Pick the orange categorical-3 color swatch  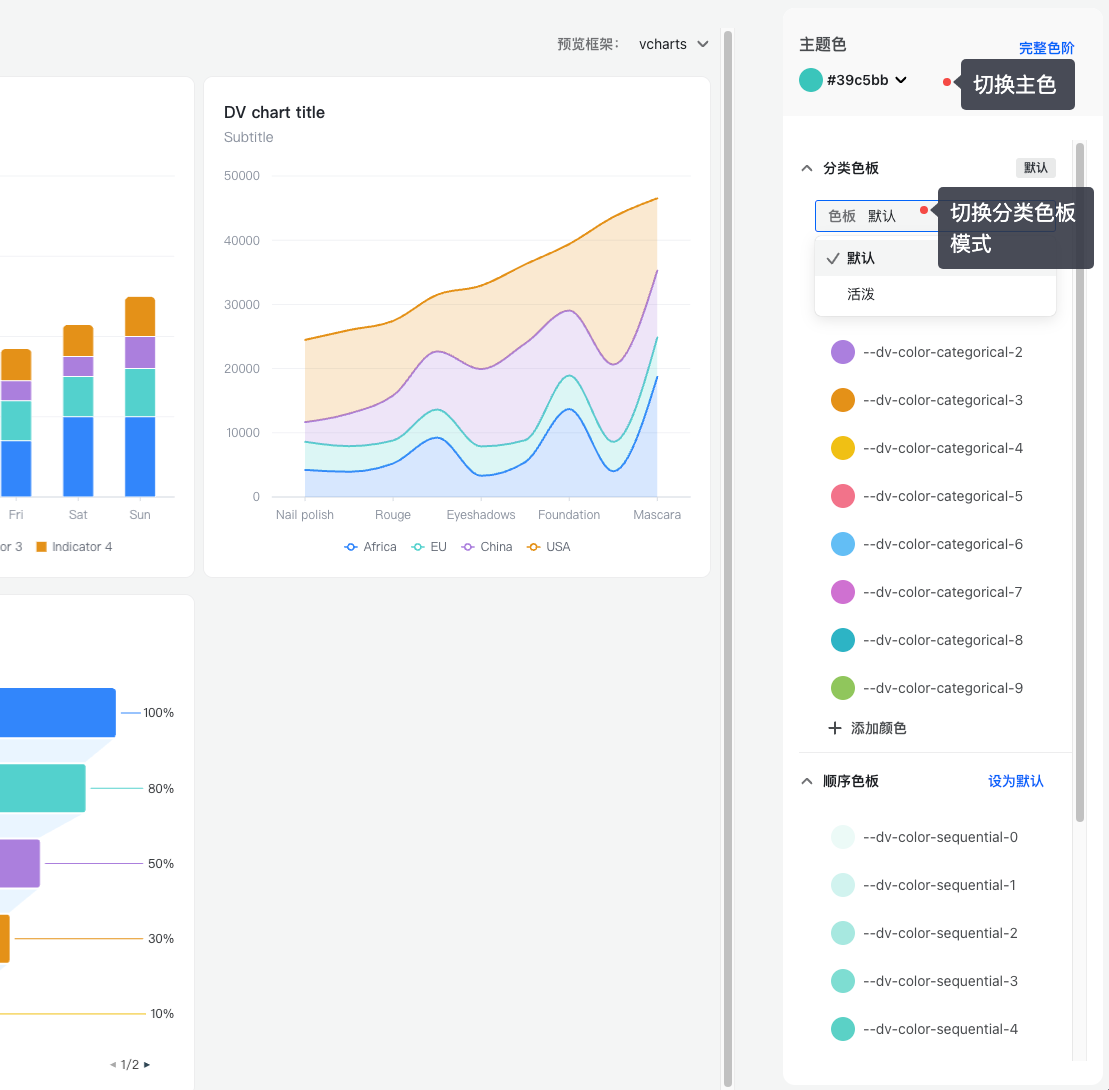843,400
